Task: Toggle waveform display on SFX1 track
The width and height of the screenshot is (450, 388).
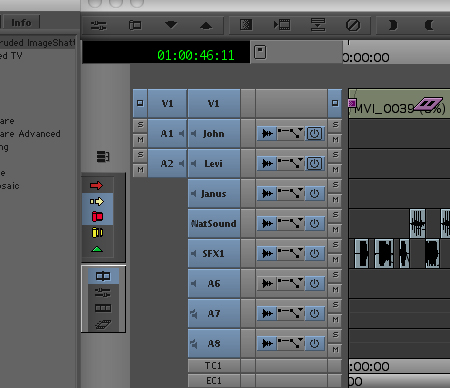Action: [267, 253]
